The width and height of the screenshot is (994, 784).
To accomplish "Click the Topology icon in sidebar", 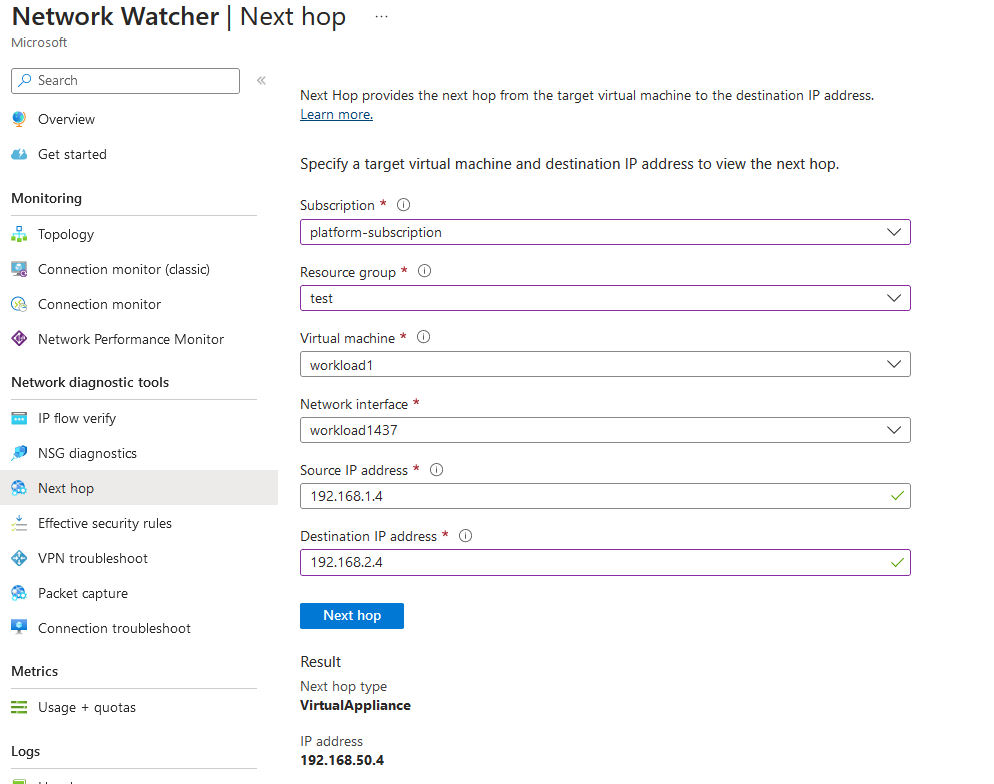I will point(19,234).
